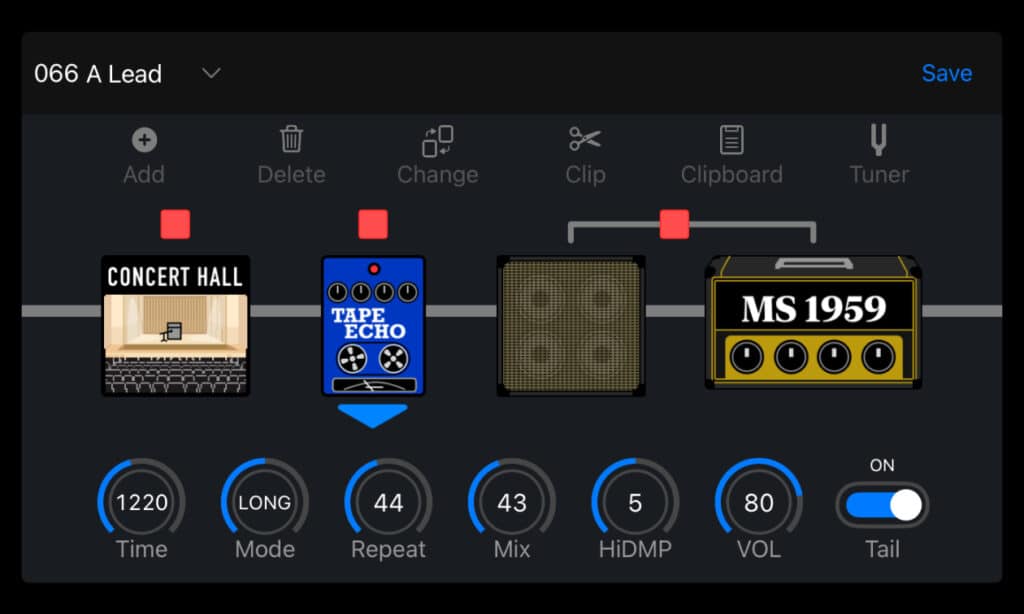Turn off the Tail switch
The width and height of the screenshot is (1024, 614).
(882, 505)
